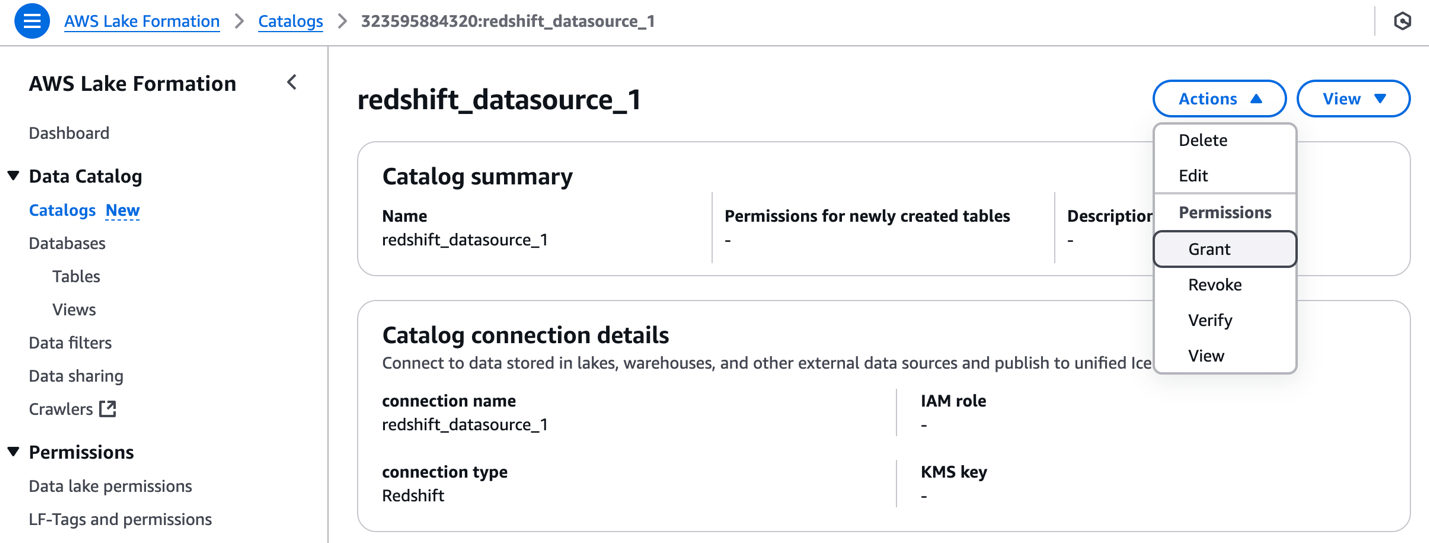Open Data lake permissions page

[x=110, y=486]
